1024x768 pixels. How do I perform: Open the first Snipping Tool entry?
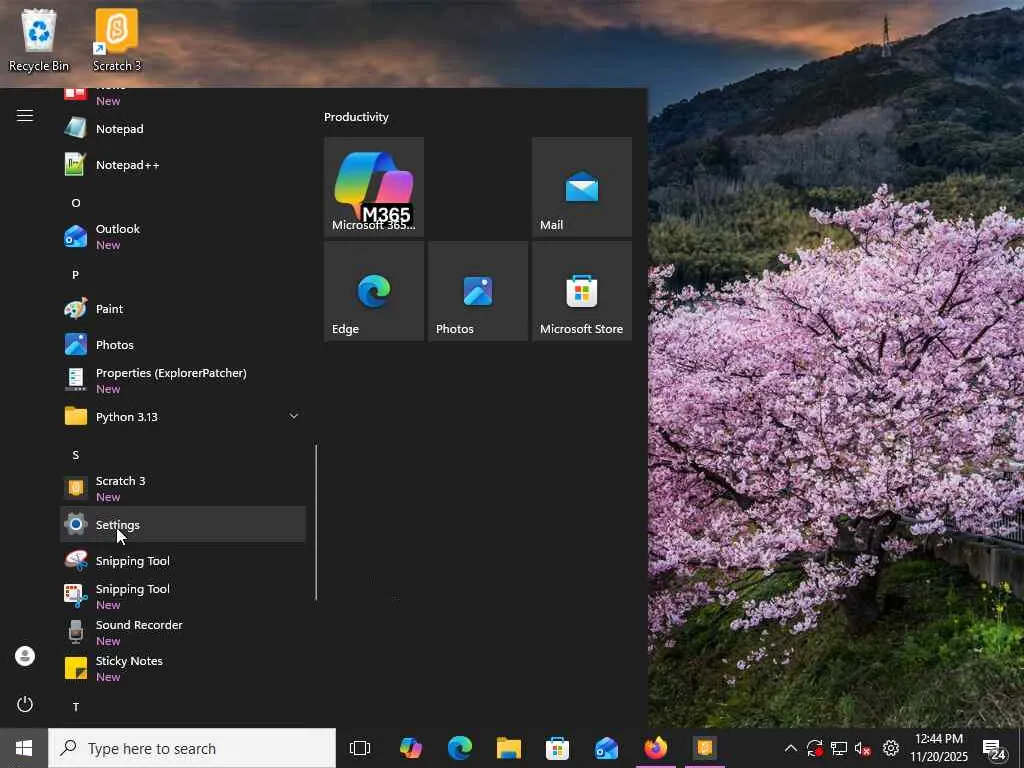click(183, 560)
